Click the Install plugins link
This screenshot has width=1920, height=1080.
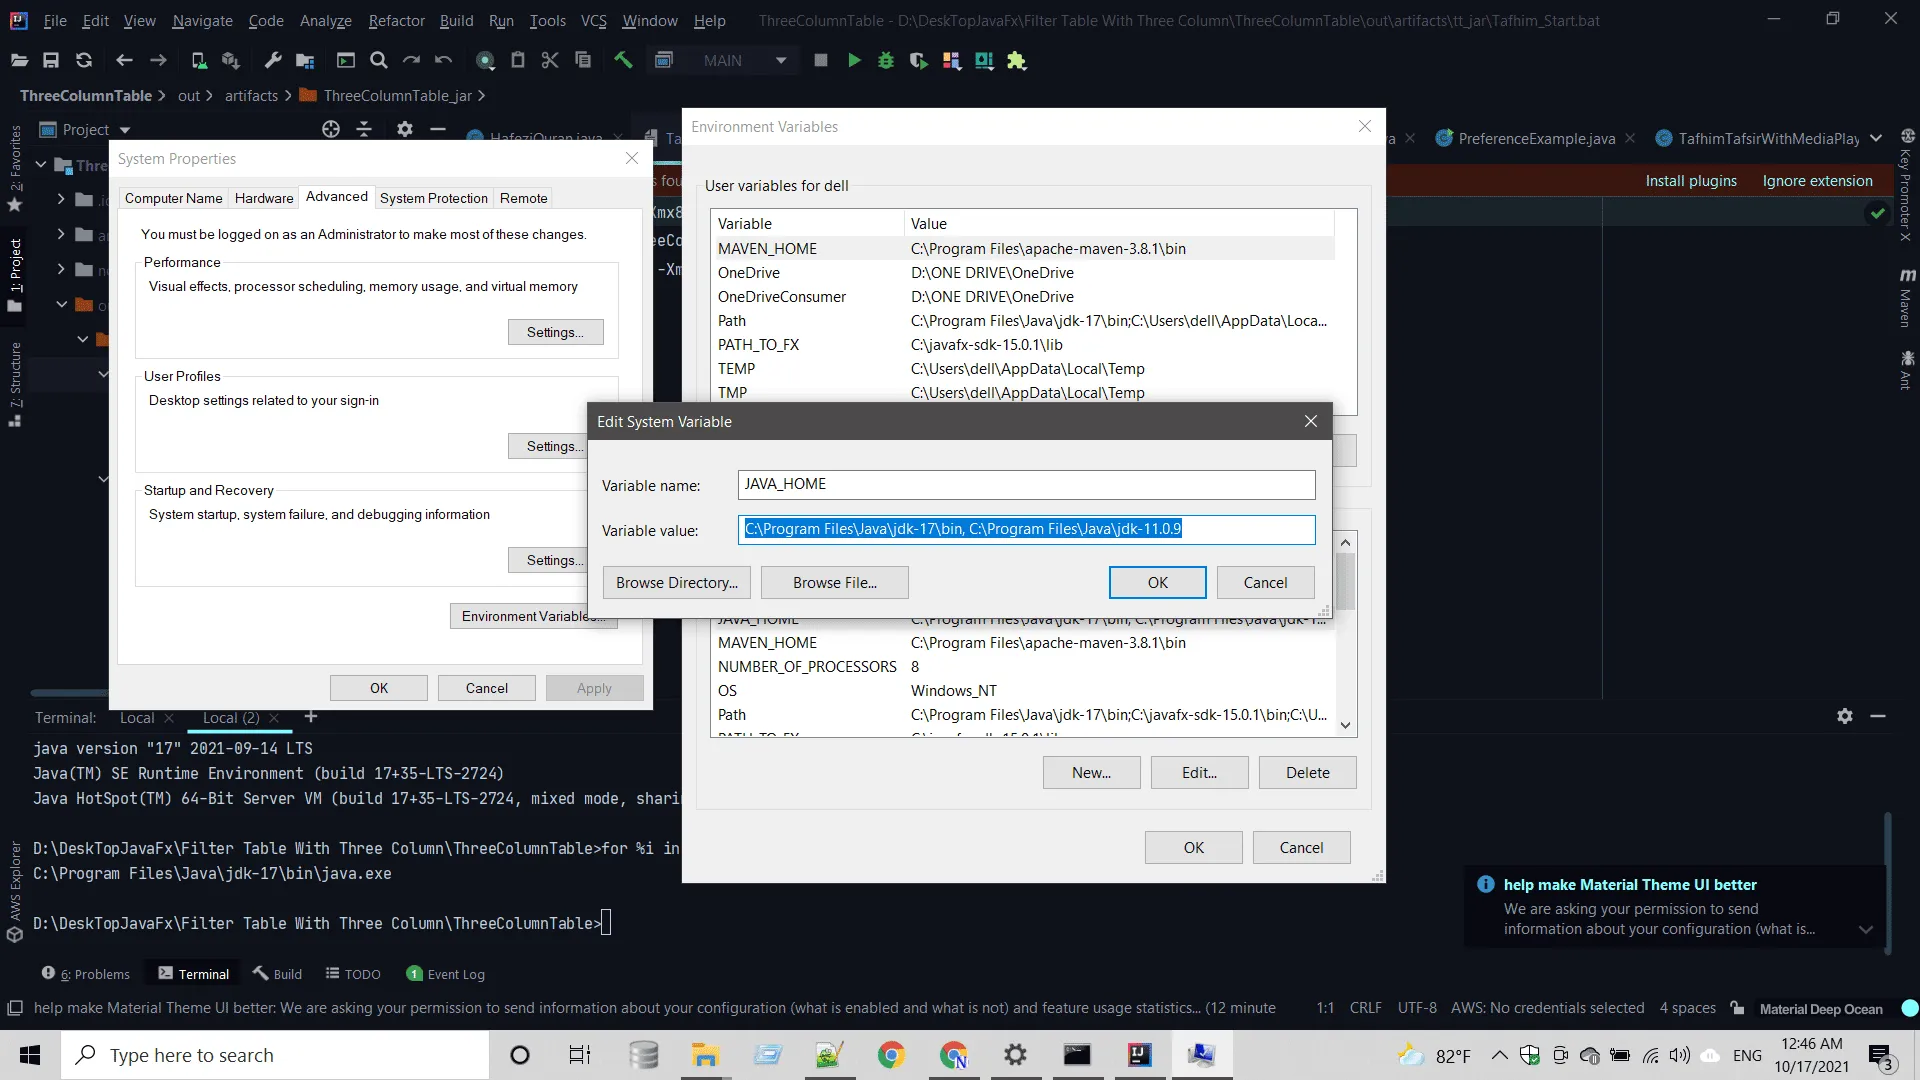pyautogui.click(x=1690, y=181)
